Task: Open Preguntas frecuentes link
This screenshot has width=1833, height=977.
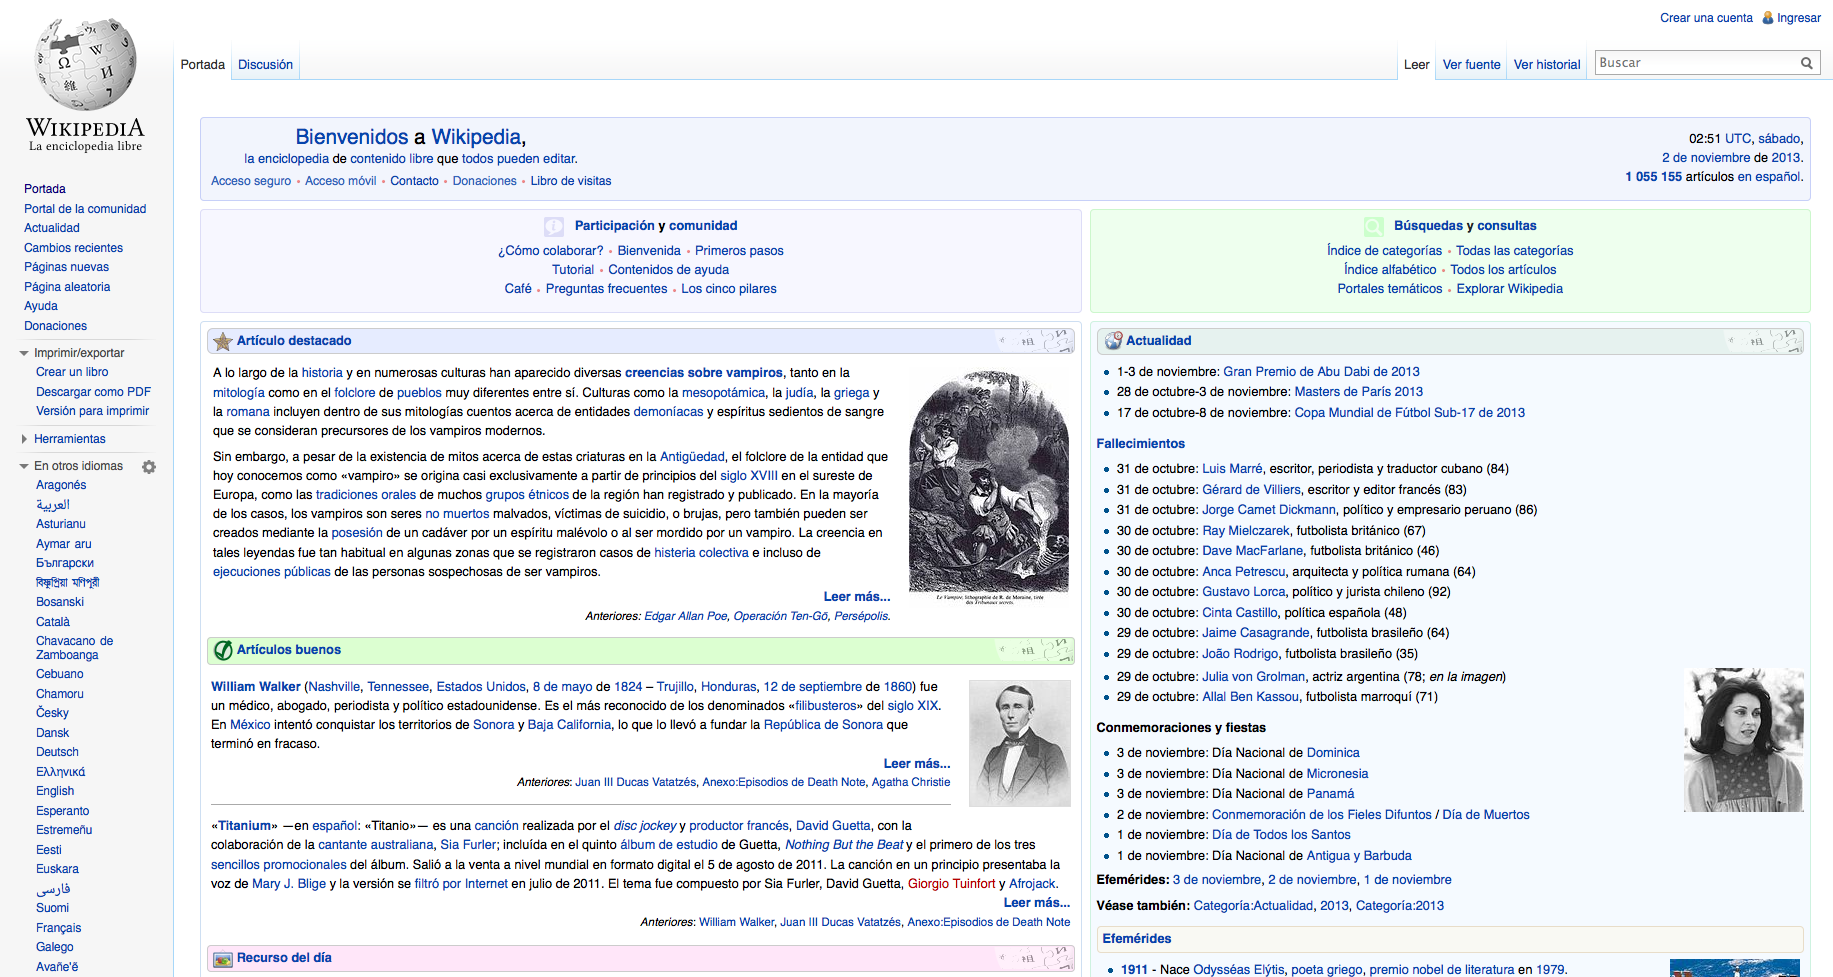Action: click(x=606, y=289)
